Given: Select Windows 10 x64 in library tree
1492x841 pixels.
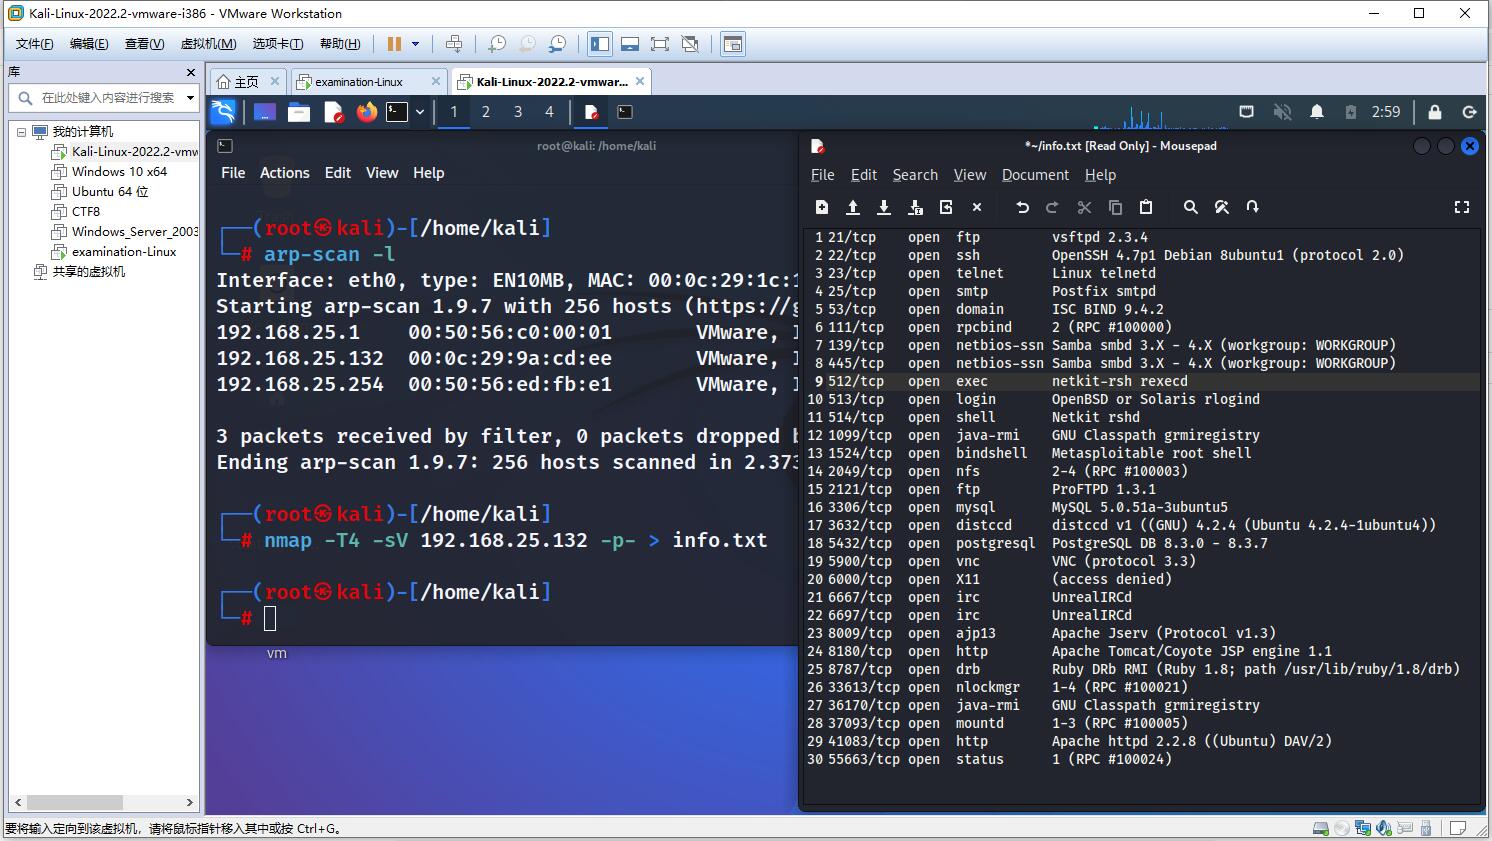Looking at the screenshot, I should point(119,172).
